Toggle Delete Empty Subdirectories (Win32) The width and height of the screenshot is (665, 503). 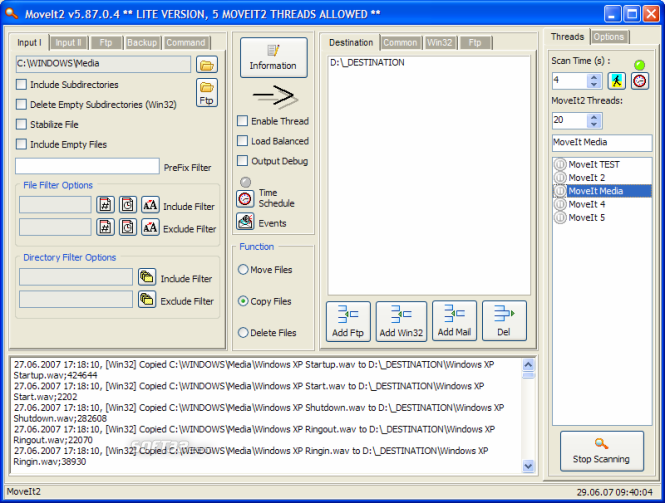pos(21,104)
